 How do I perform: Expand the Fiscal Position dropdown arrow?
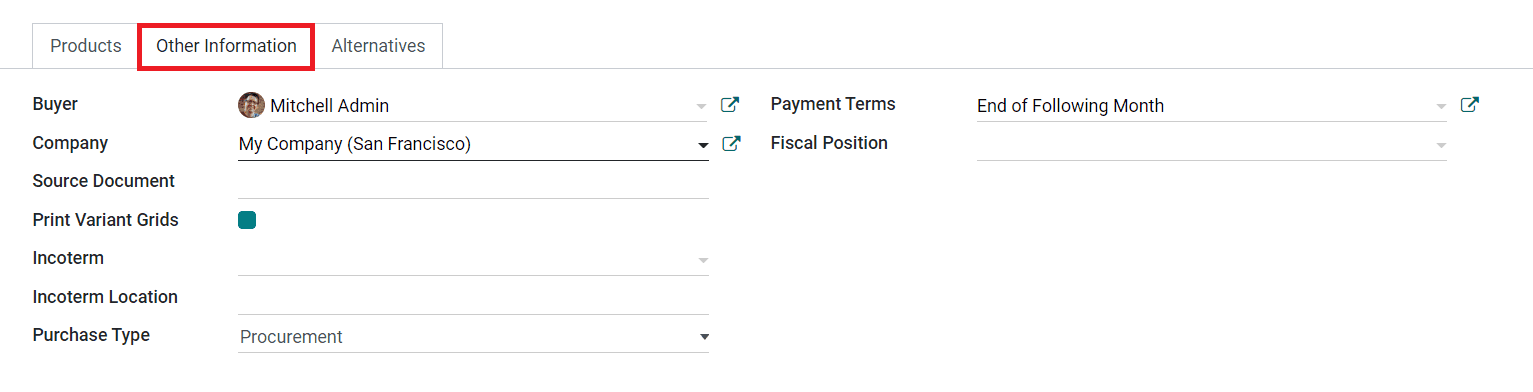1440,145
